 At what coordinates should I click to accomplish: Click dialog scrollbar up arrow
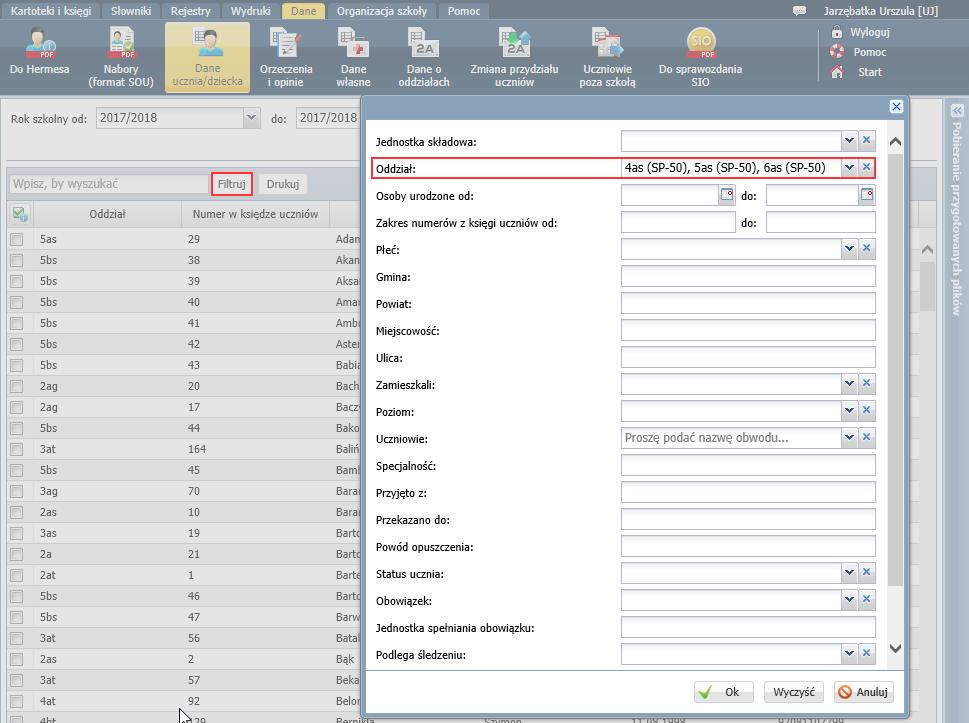[895, 142]
